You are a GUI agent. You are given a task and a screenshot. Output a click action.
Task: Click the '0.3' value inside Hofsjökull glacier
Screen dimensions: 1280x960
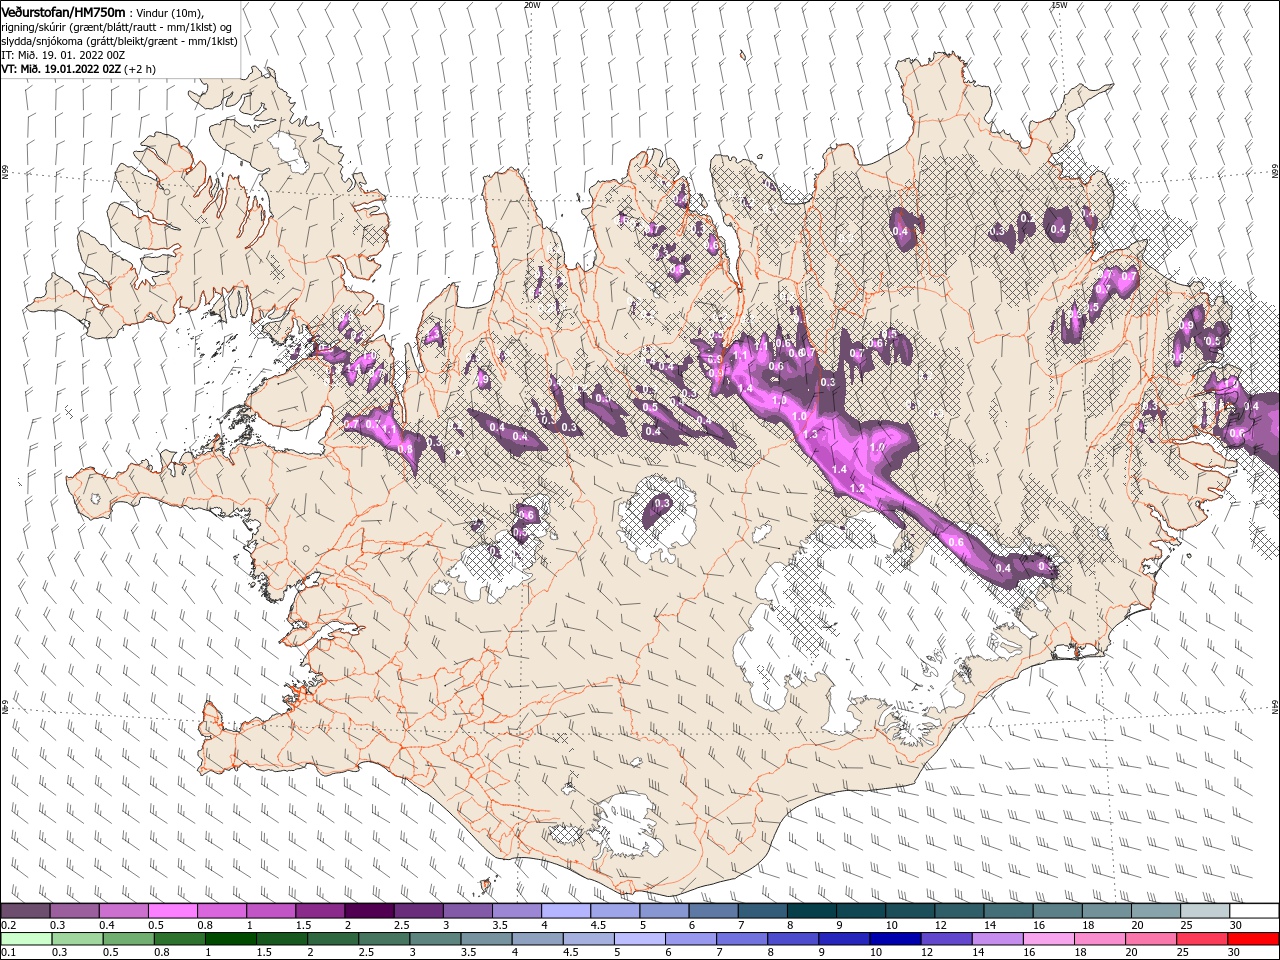coord(661,504)
